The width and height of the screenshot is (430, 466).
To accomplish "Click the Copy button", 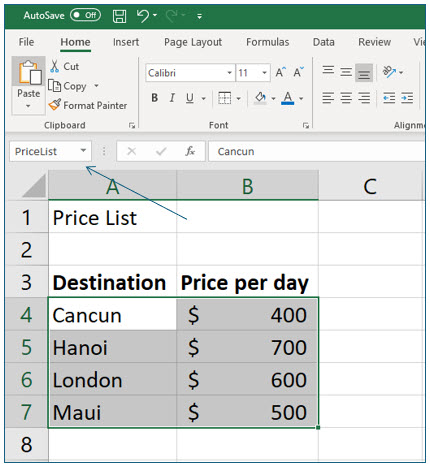I will (68, 86).
